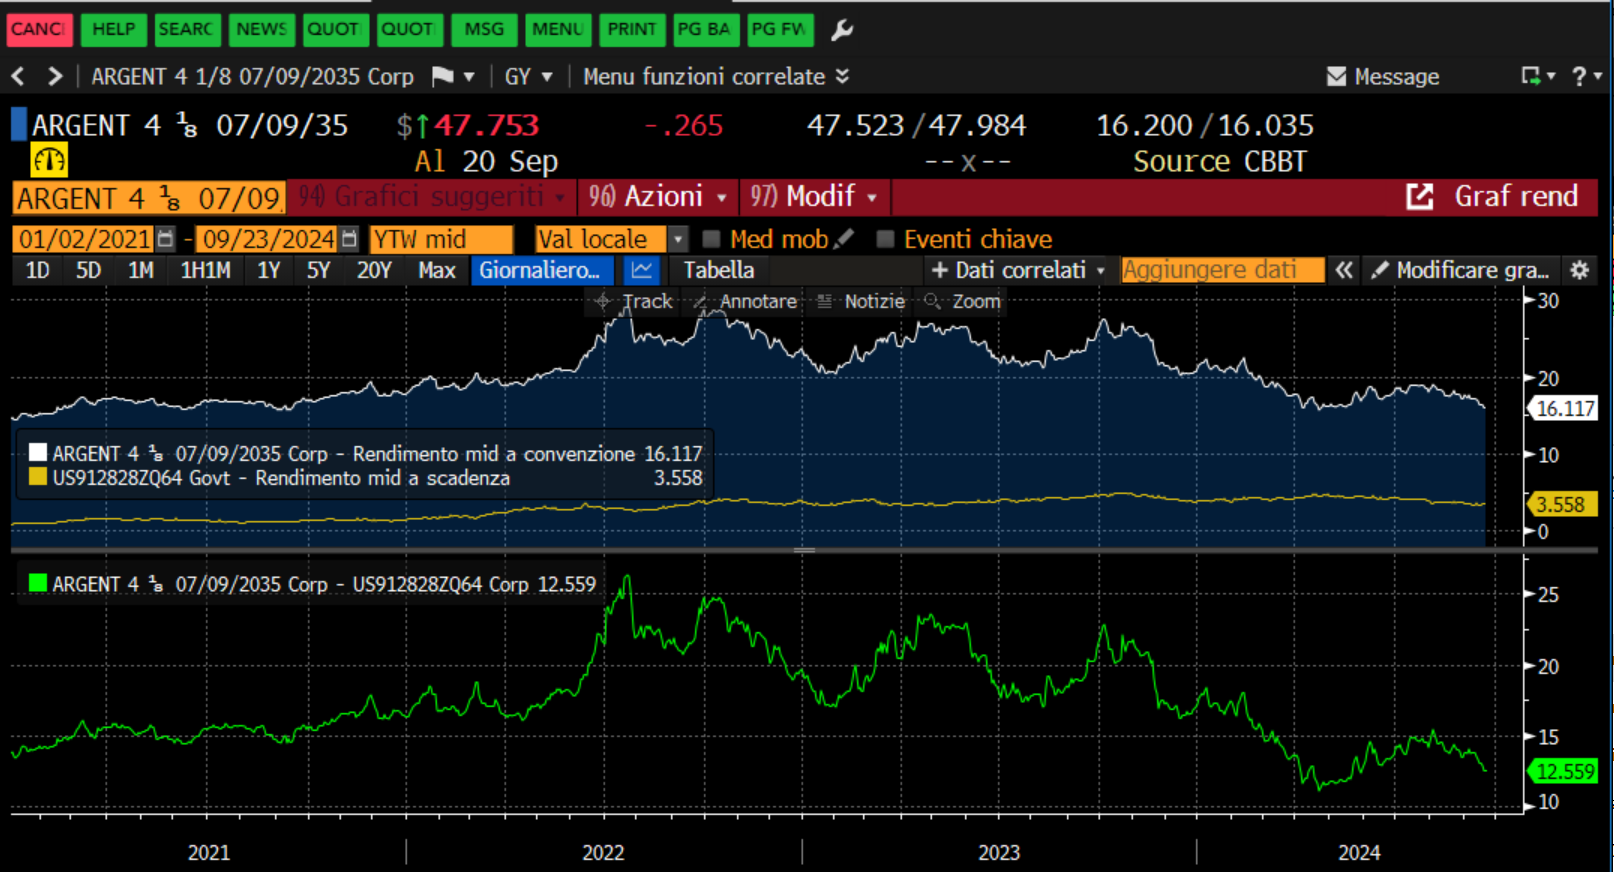
Task: Click the green SEARC button
Action: pos(186,29)
